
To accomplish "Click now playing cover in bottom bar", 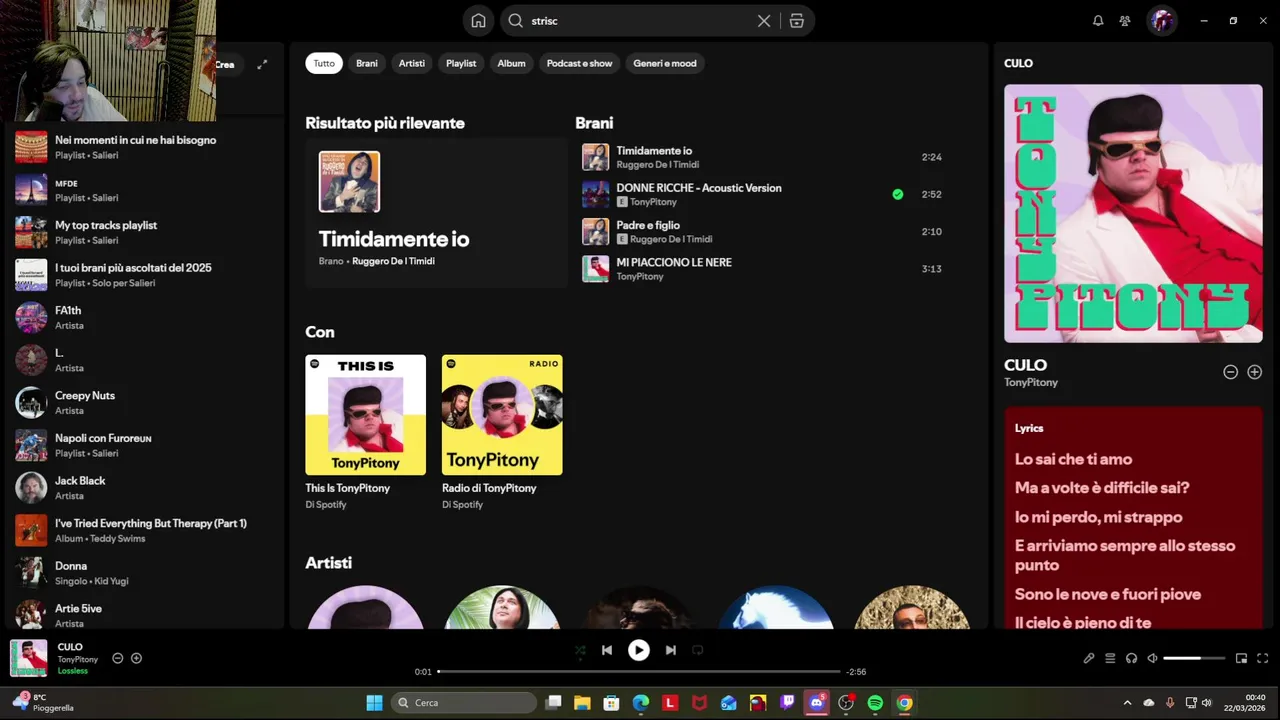I will click(x=28, y=658).
